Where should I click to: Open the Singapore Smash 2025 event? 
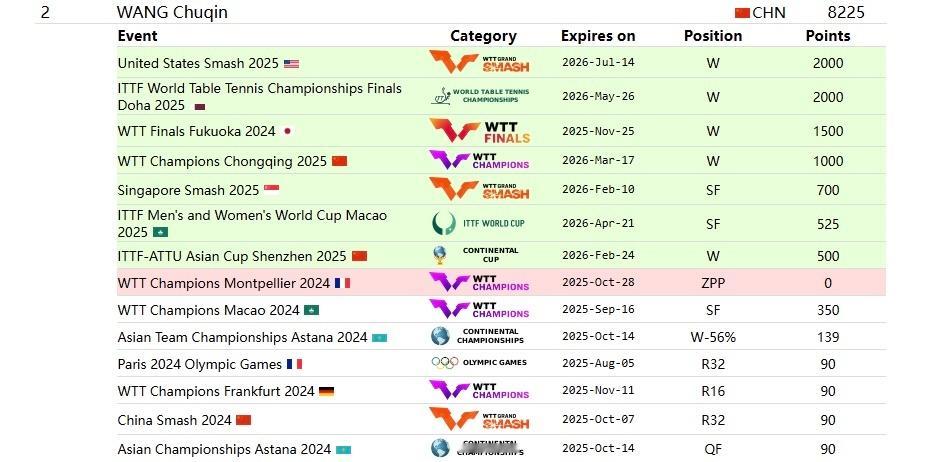tap(188, 190)
